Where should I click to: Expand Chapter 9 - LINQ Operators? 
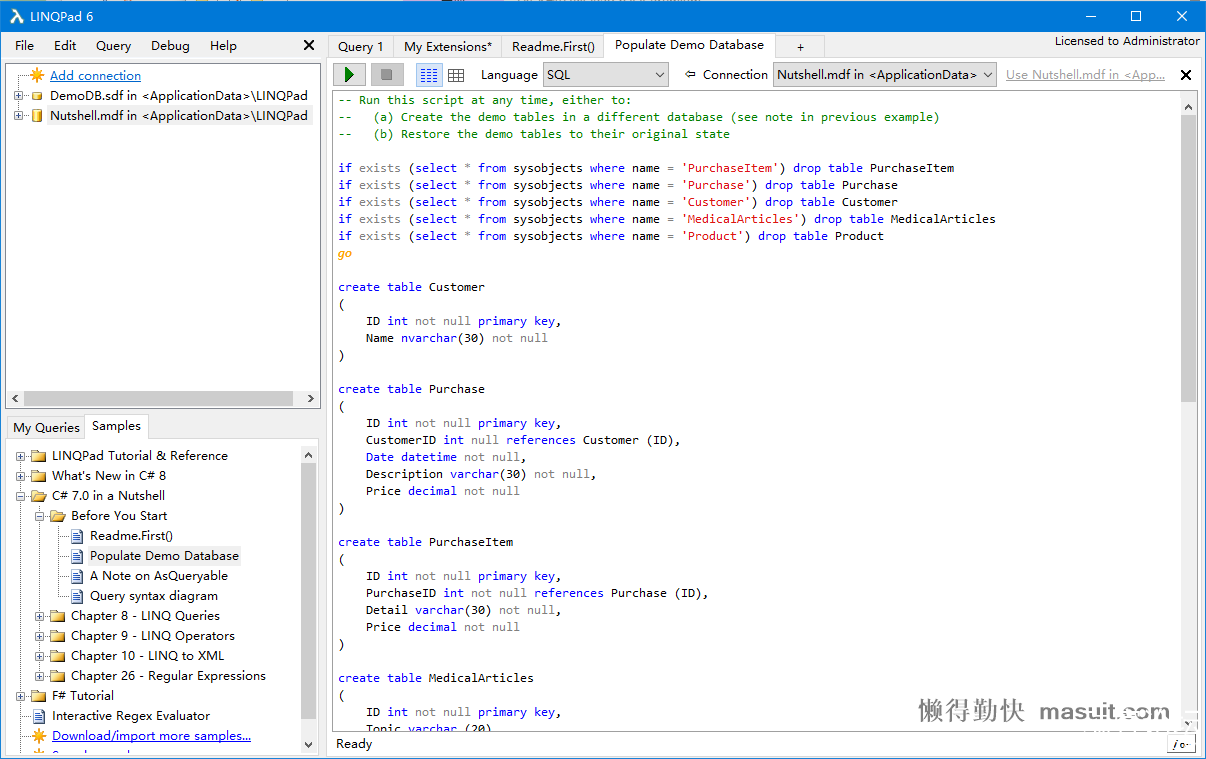[x=39, y=636]
